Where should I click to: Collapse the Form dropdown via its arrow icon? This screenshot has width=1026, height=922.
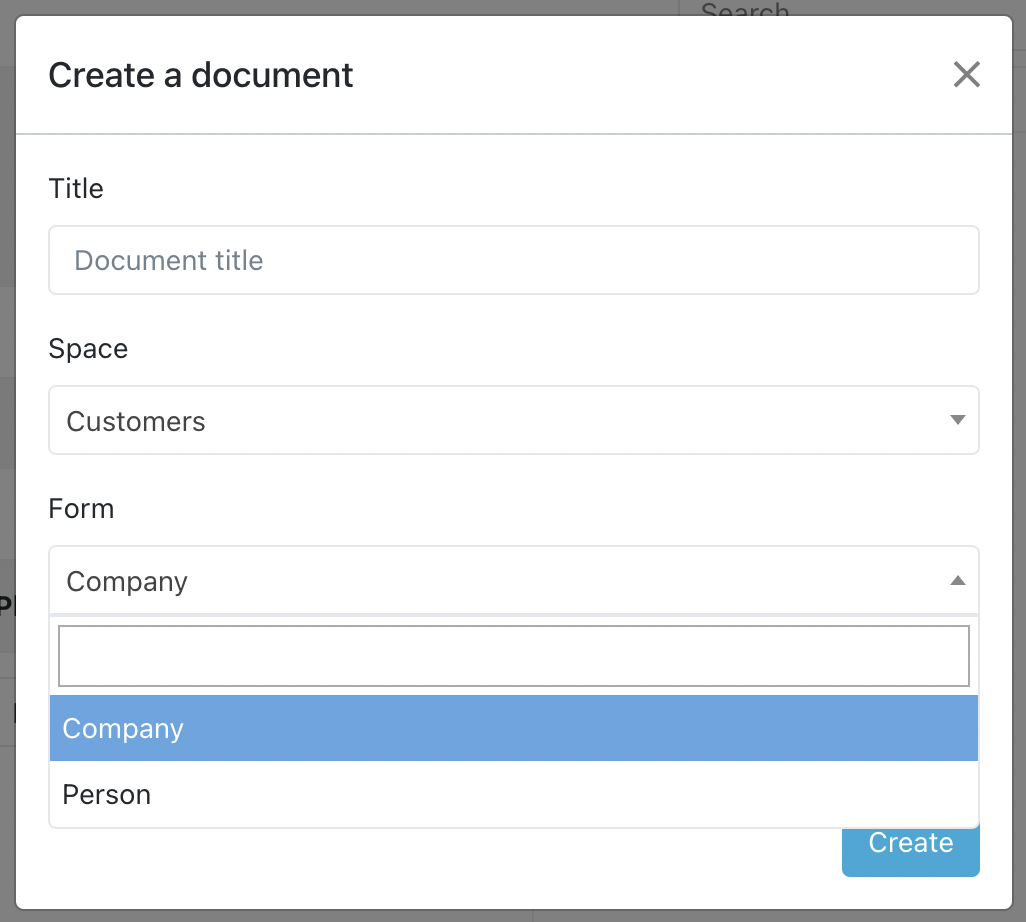tap(957, 580)
